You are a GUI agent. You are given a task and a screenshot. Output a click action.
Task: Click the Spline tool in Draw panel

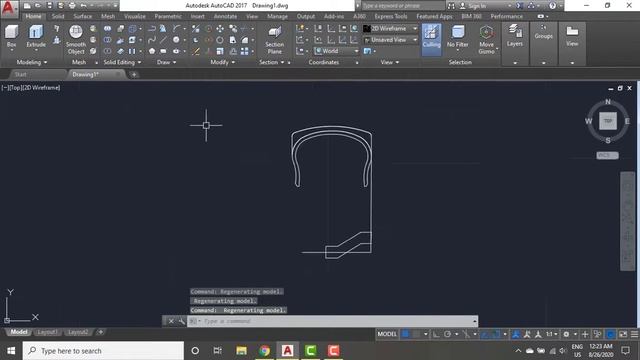(x=152, y=40)
